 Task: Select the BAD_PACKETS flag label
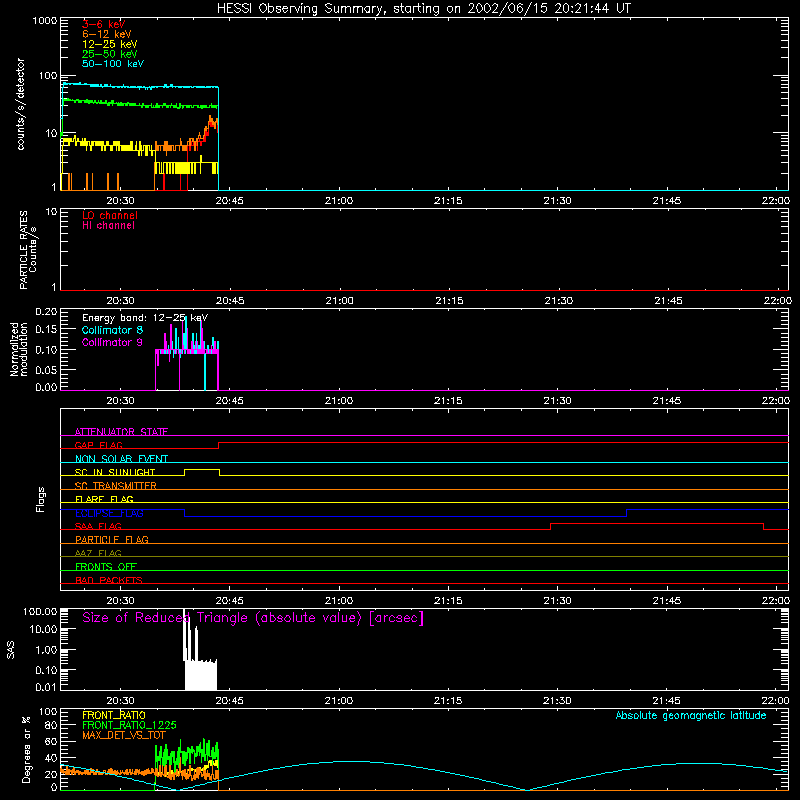[x=109, y=580]
